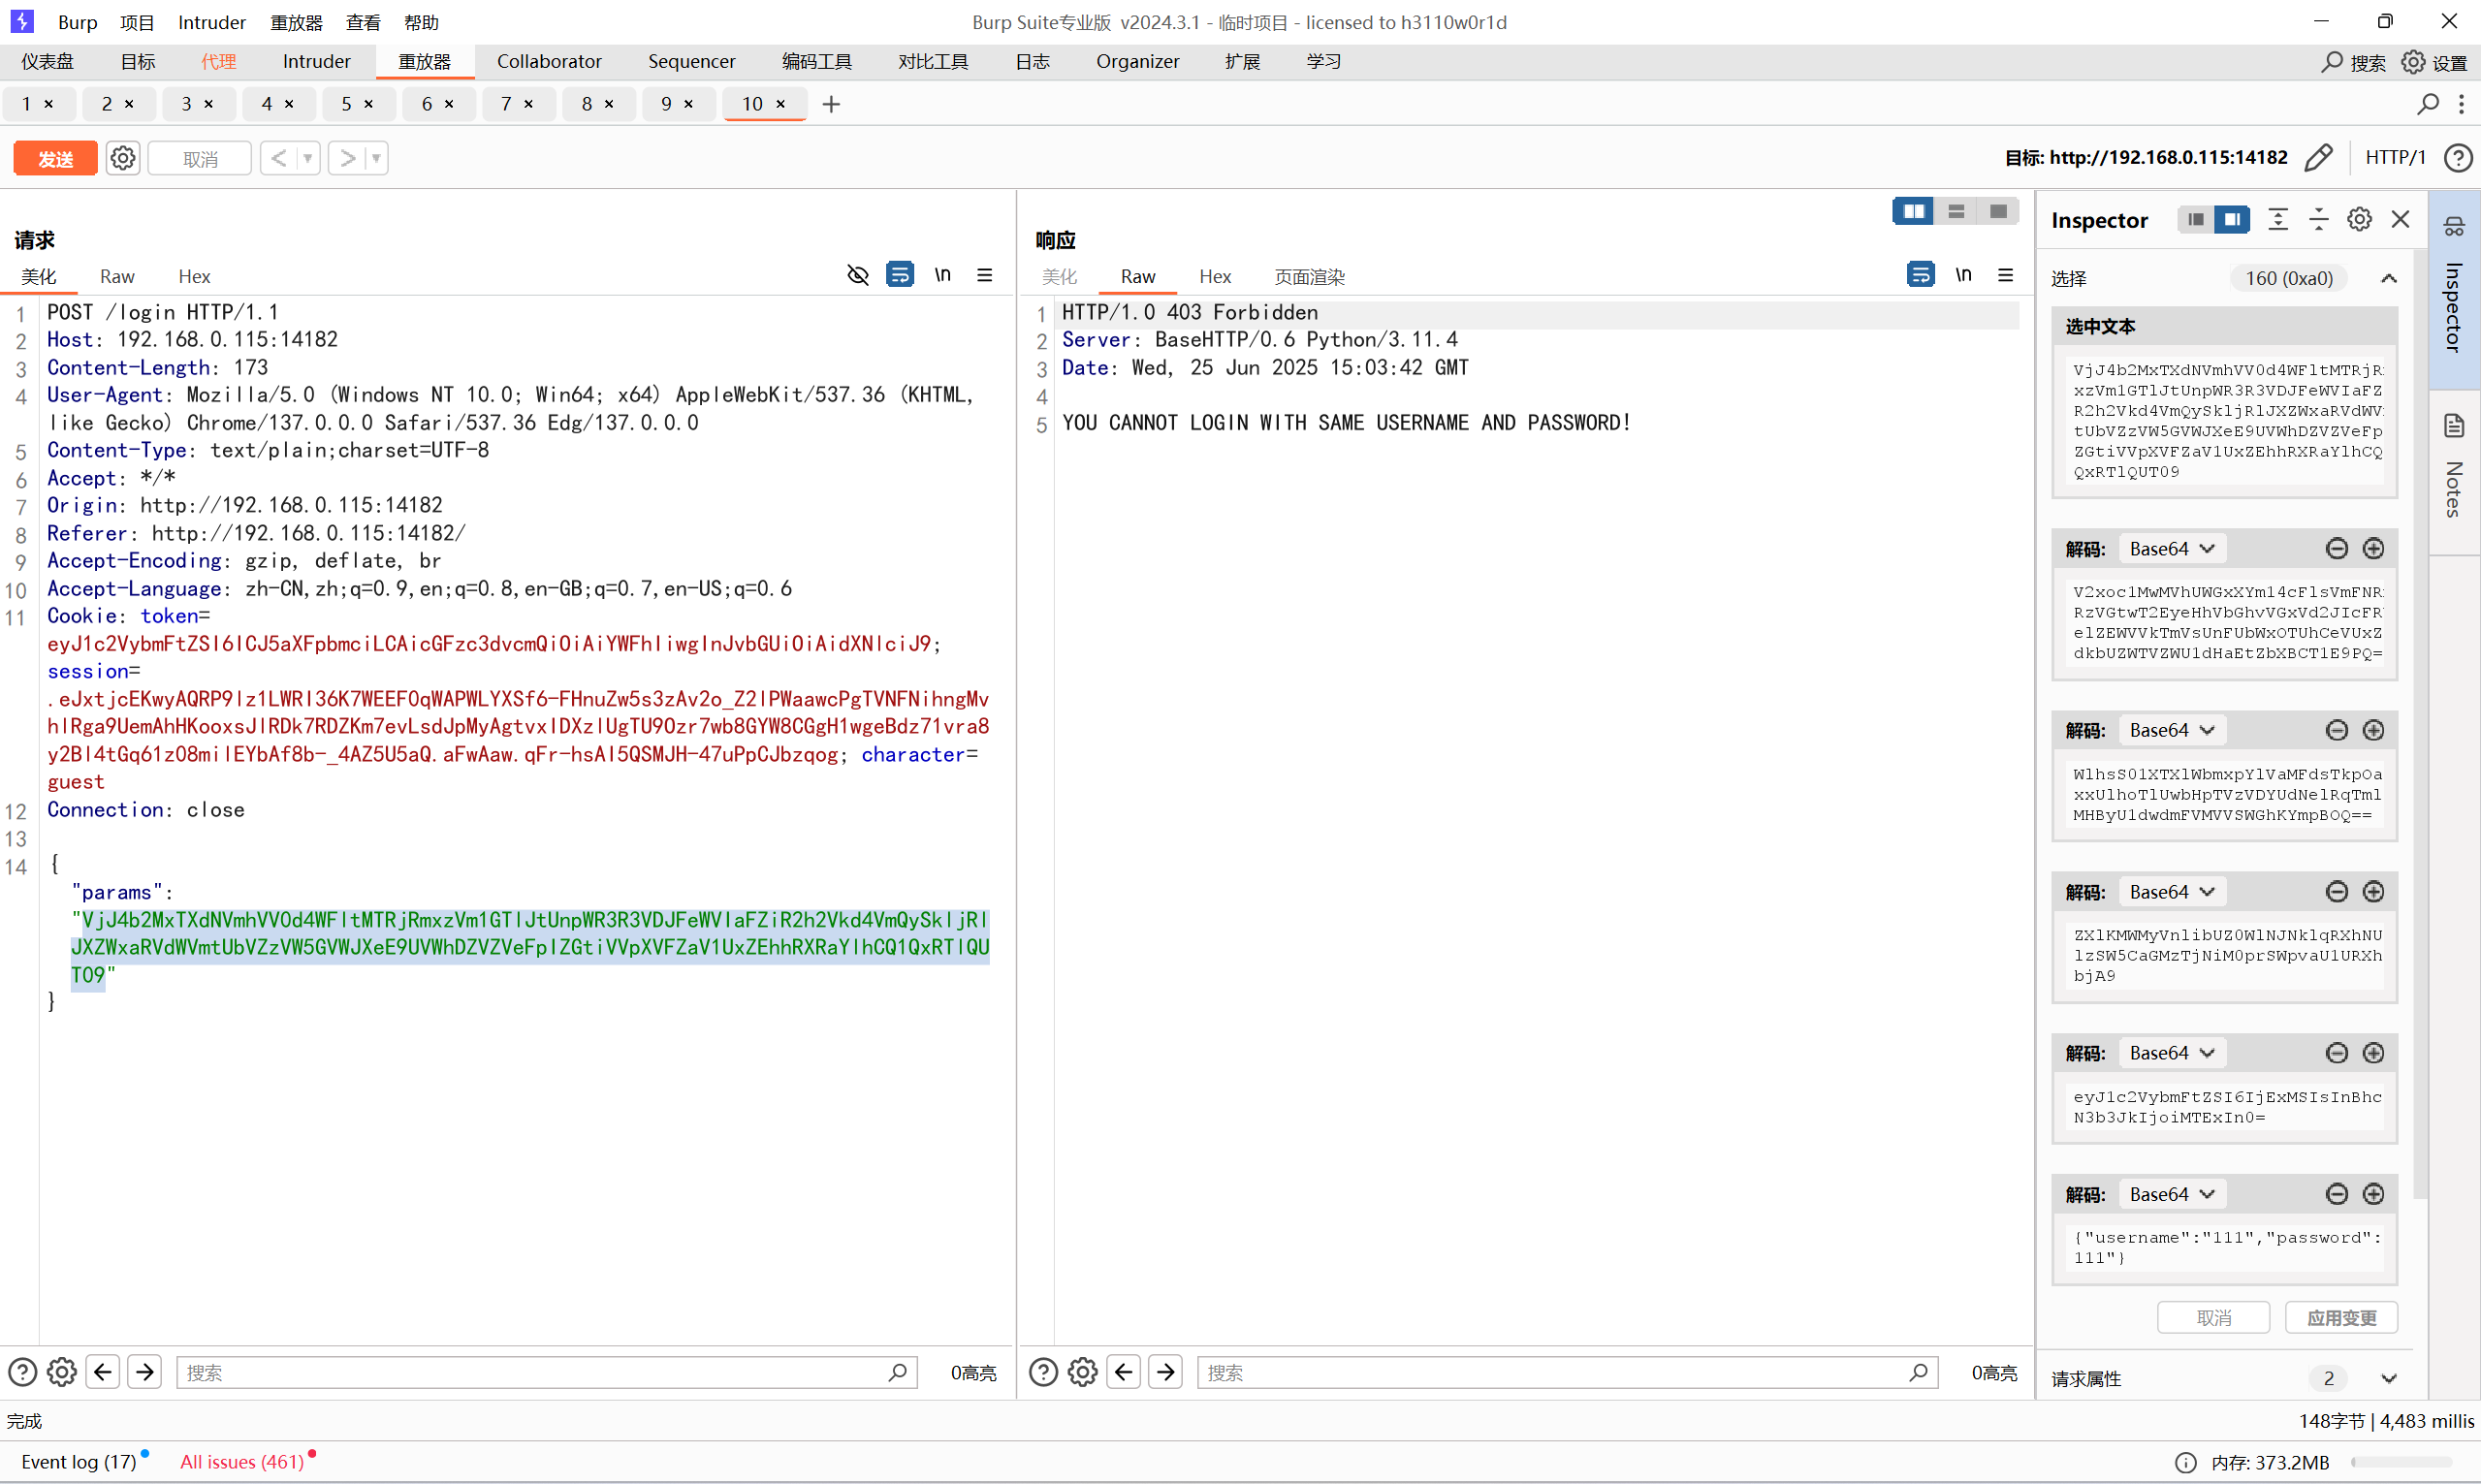
Task: Open response search settings gear
Action: (x=1082, y=1372)
